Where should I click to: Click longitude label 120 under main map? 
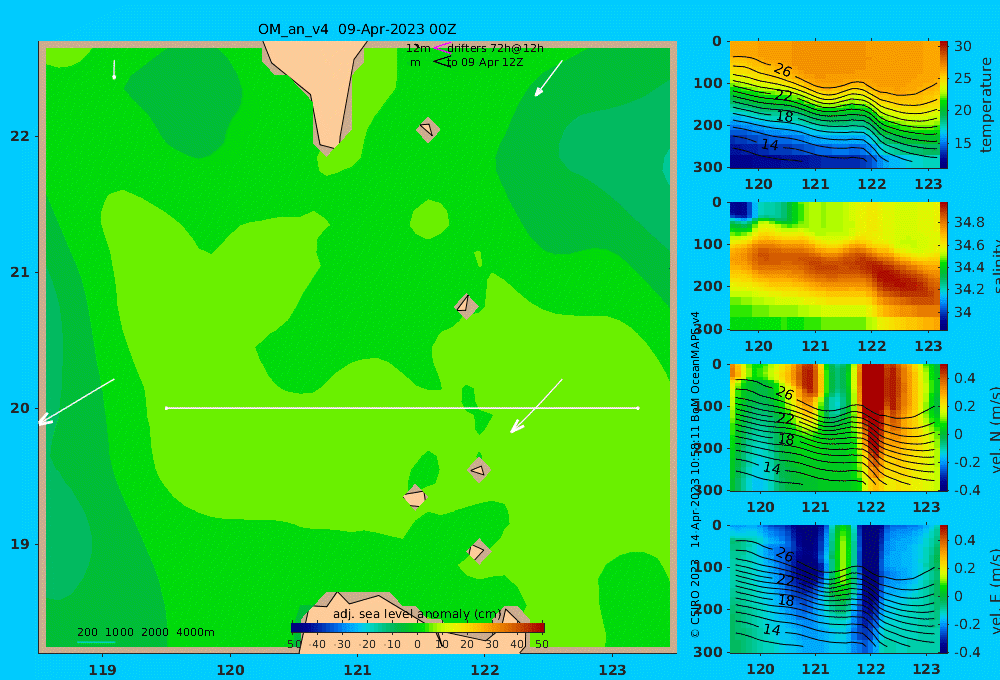(230, 670)
